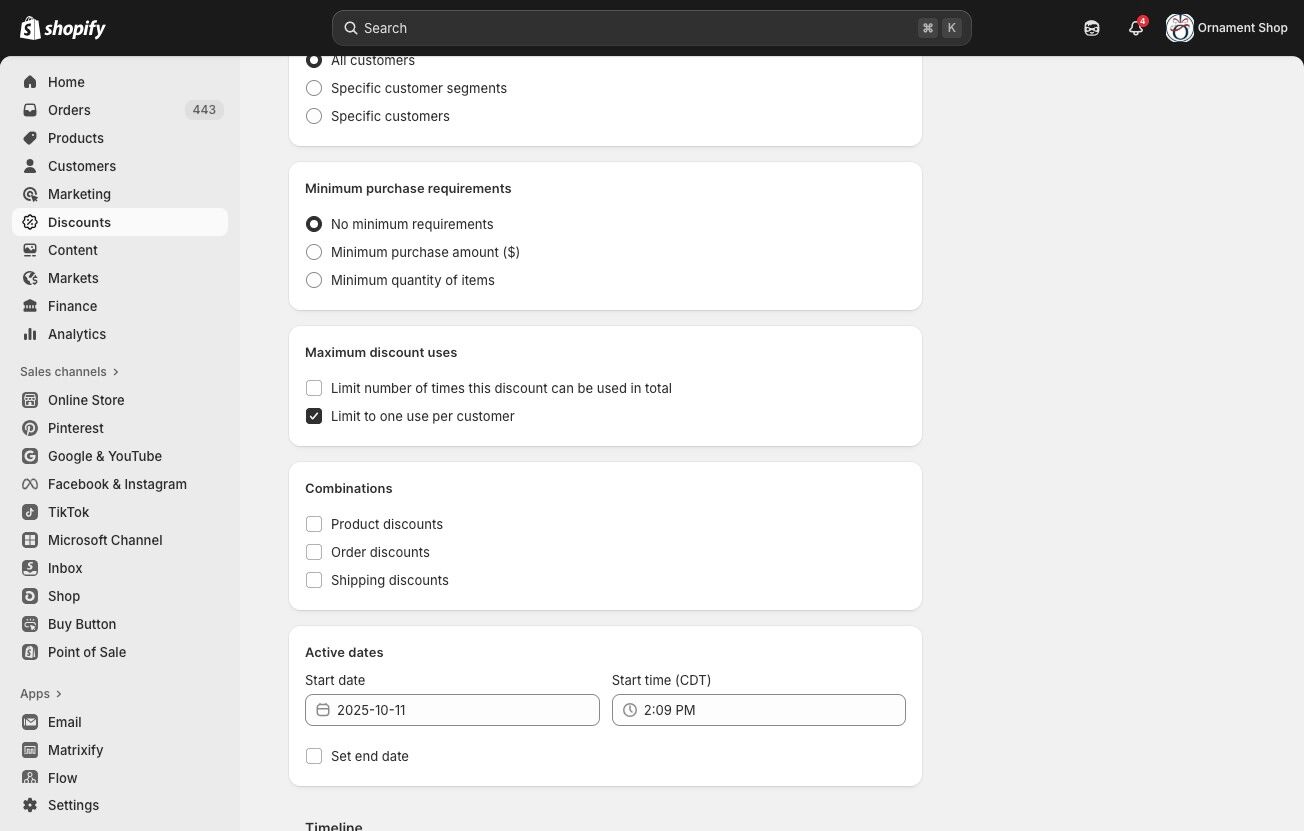Image resolution: width=1304 pixels, height=831 pixels.
Task: Go to Analytics in sidebar
Action: pos(76,334)
